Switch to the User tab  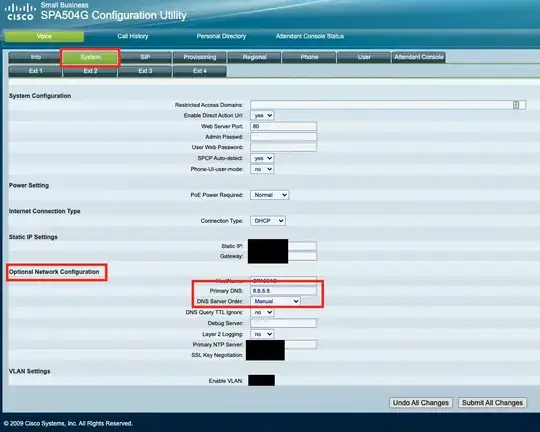(x=364, y=57)
